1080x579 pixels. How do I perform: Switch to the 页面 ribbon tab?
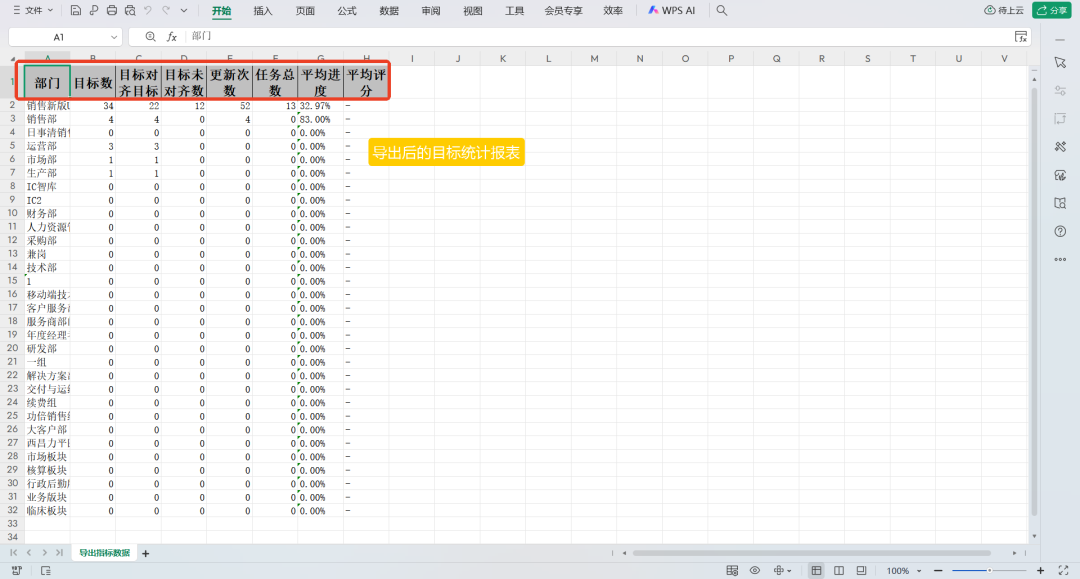click(305, 11)
